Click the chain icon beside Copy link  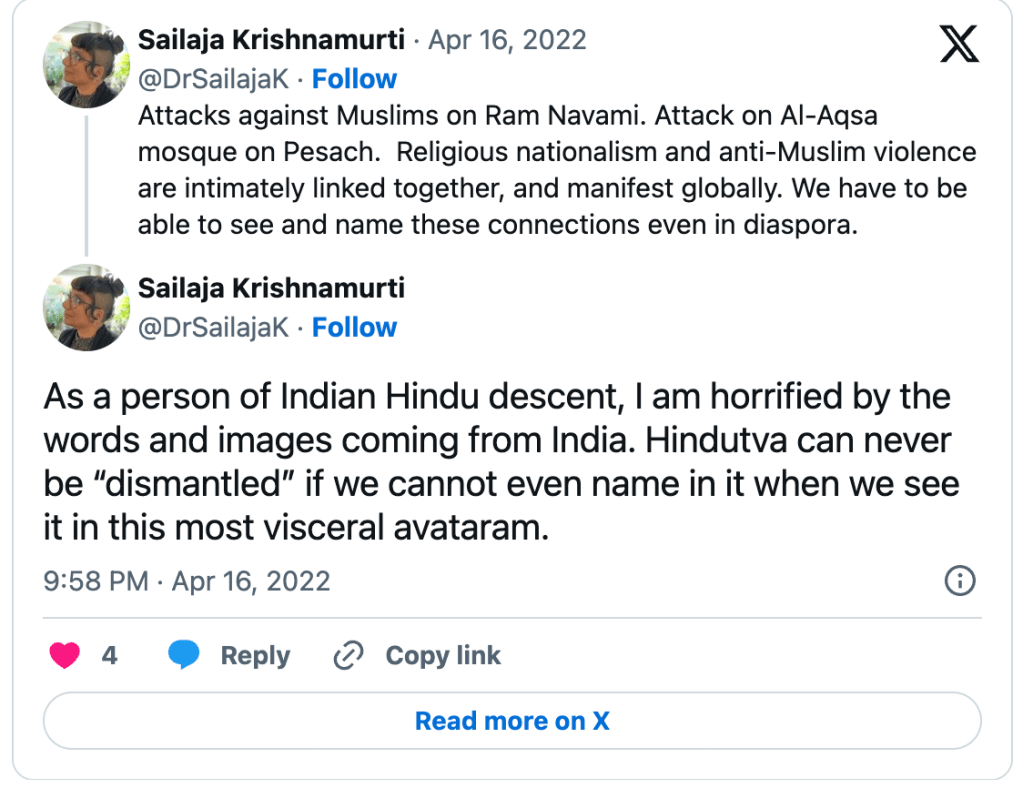click(x=348, y=656)
